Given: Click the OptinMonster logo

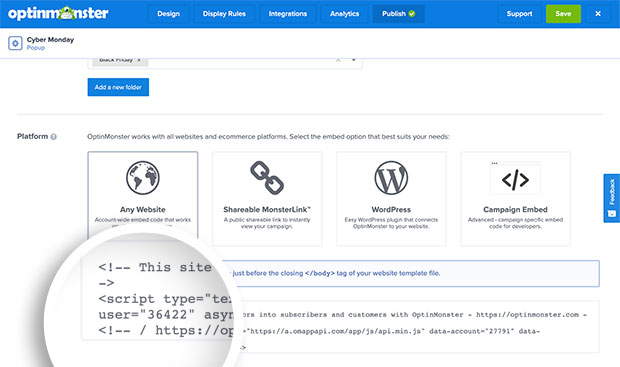Looking at the screenshot, I should (58, 13).
